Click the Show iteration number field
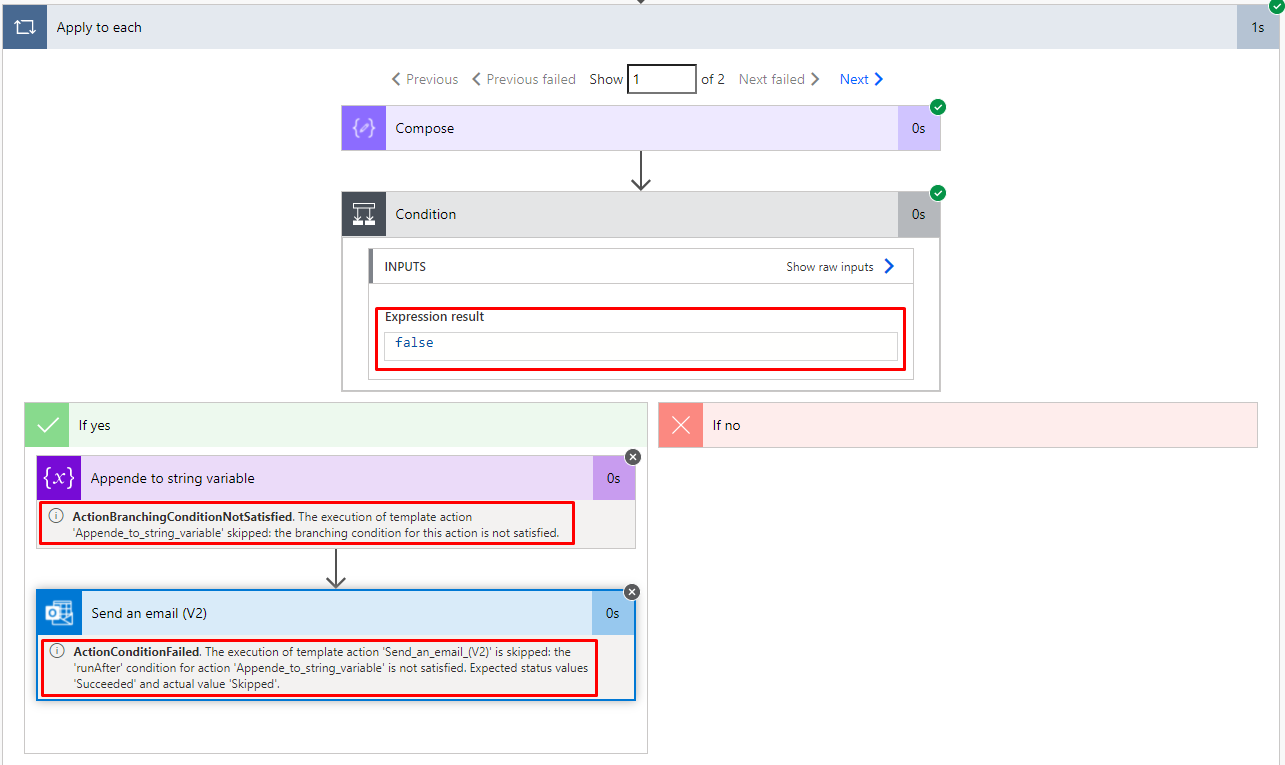Image resolution: width=1285 pixels, height=765 pixels. click(x=662, y=79)
